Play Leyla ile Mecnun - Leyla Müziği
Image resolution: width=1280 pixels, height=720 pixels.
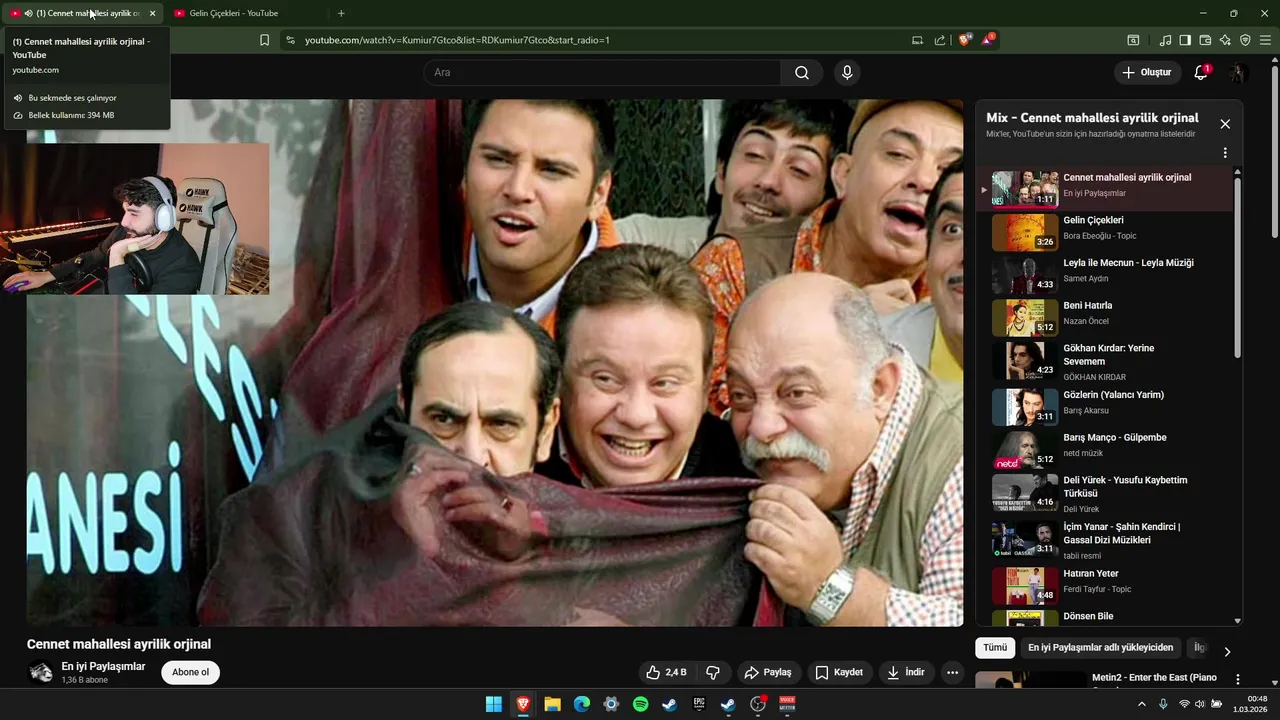(1104, 273)
